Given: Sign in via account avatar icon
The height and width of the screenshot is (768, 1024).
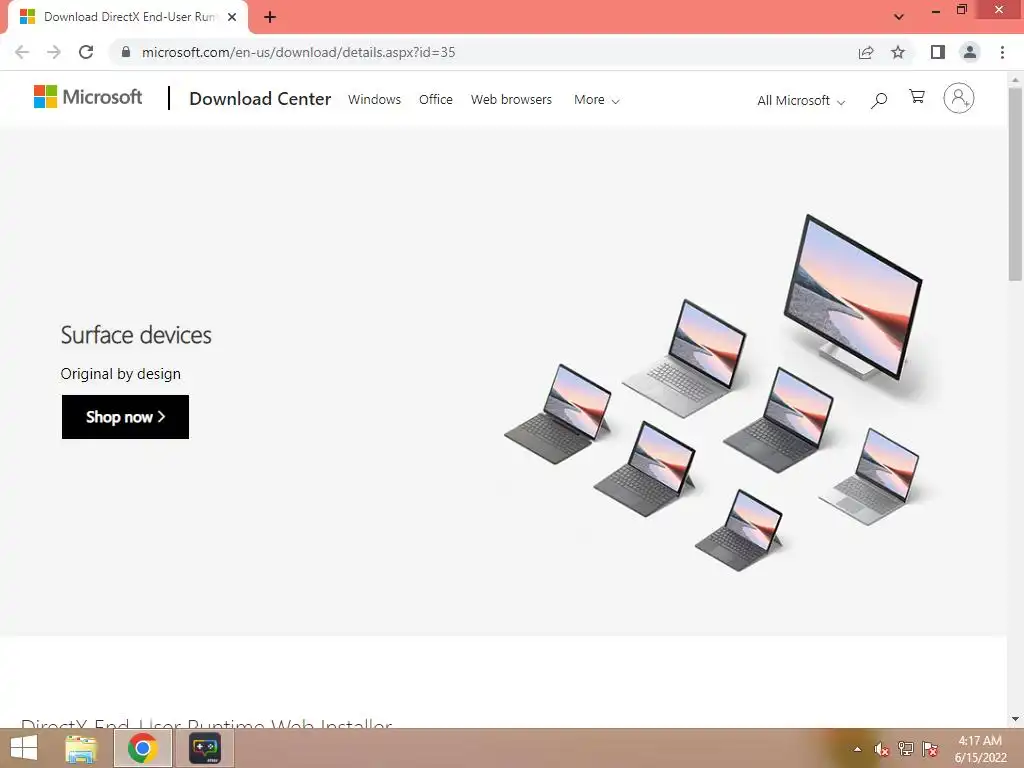Looking at the screenshot, I should [x=959, y=98].
